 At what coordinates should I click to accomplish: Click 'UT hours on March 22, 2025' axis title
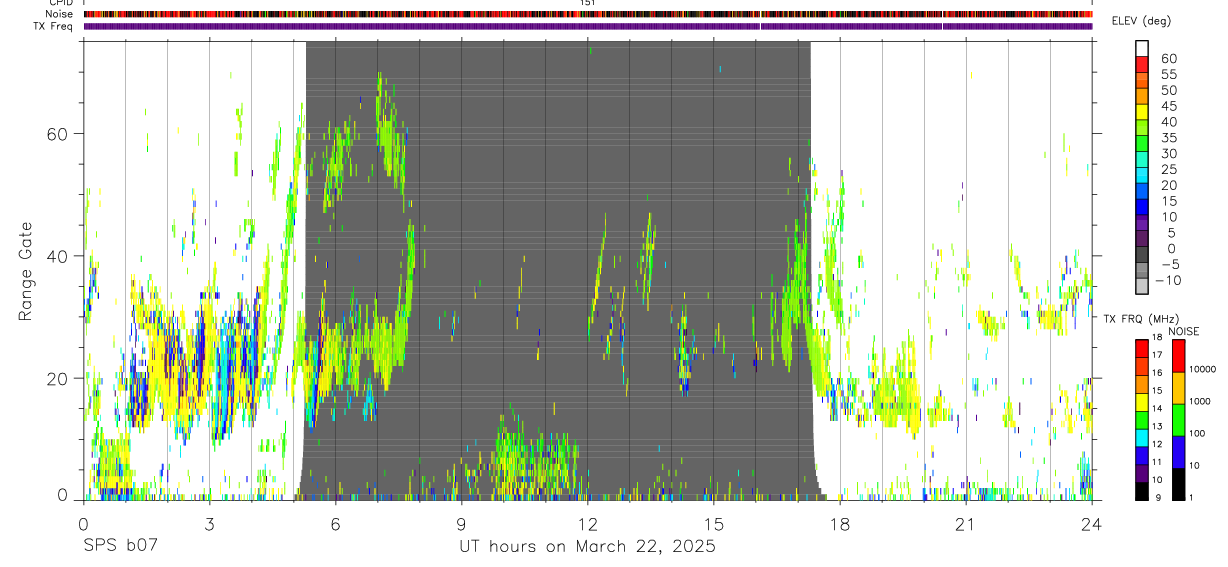pyautogui.click(x=587, y=547)
